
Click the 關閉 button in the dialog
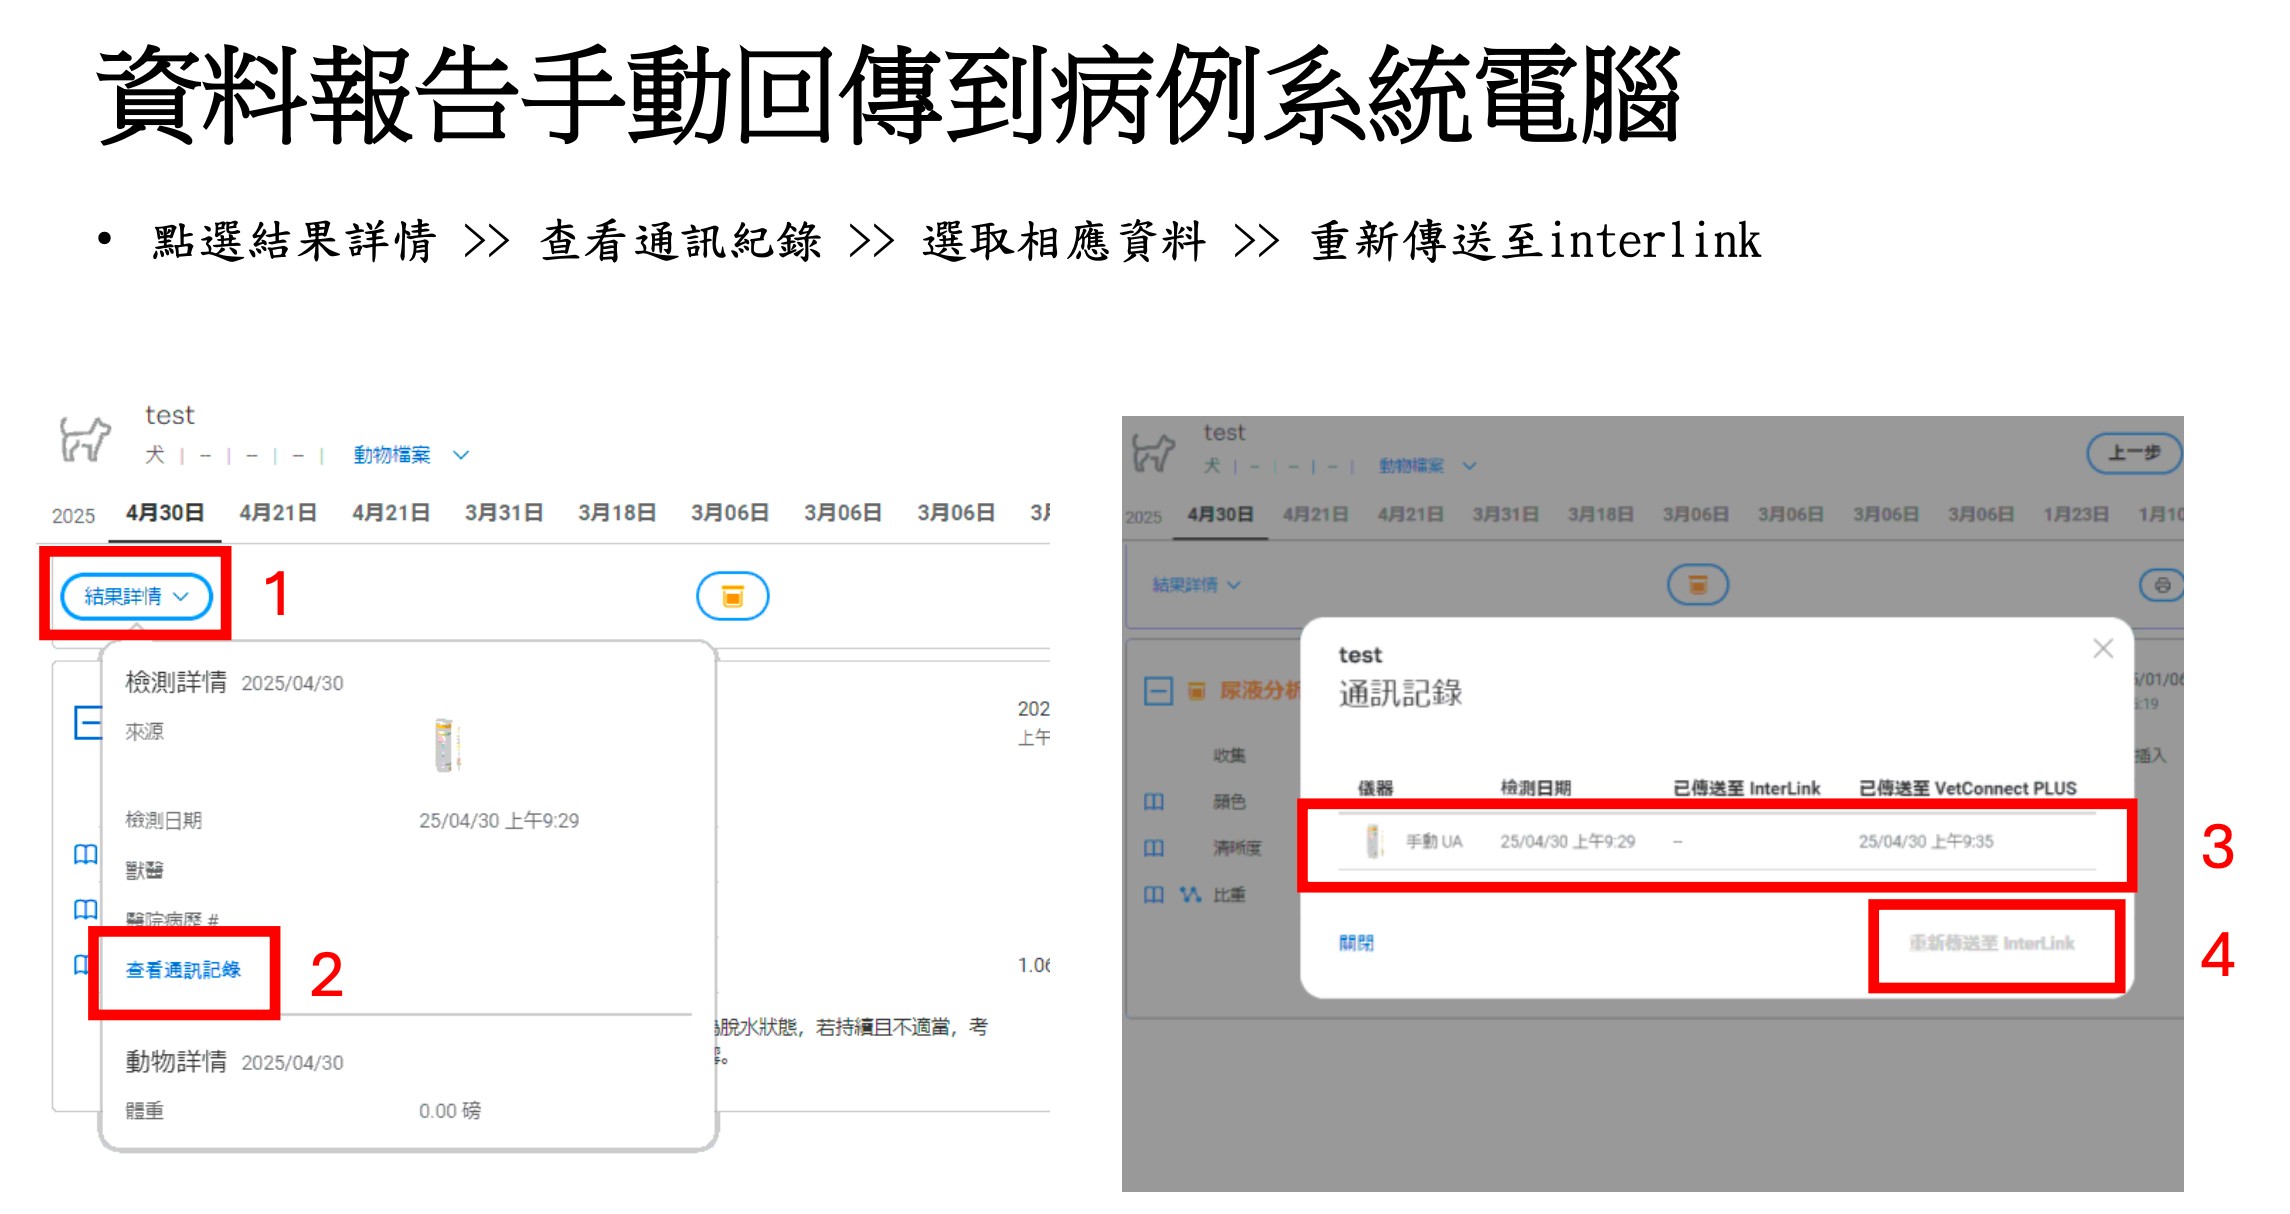1356,943
